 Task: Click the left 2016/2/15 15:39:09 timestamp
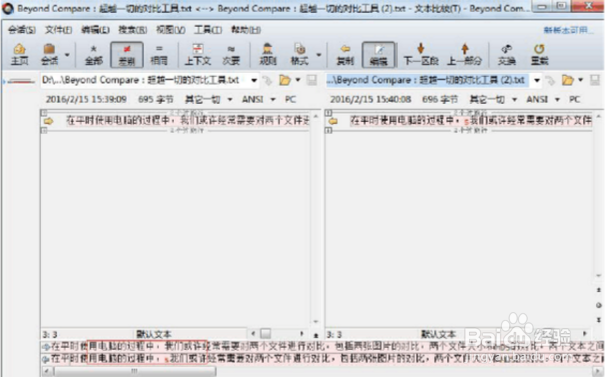[x=86, y=100]
